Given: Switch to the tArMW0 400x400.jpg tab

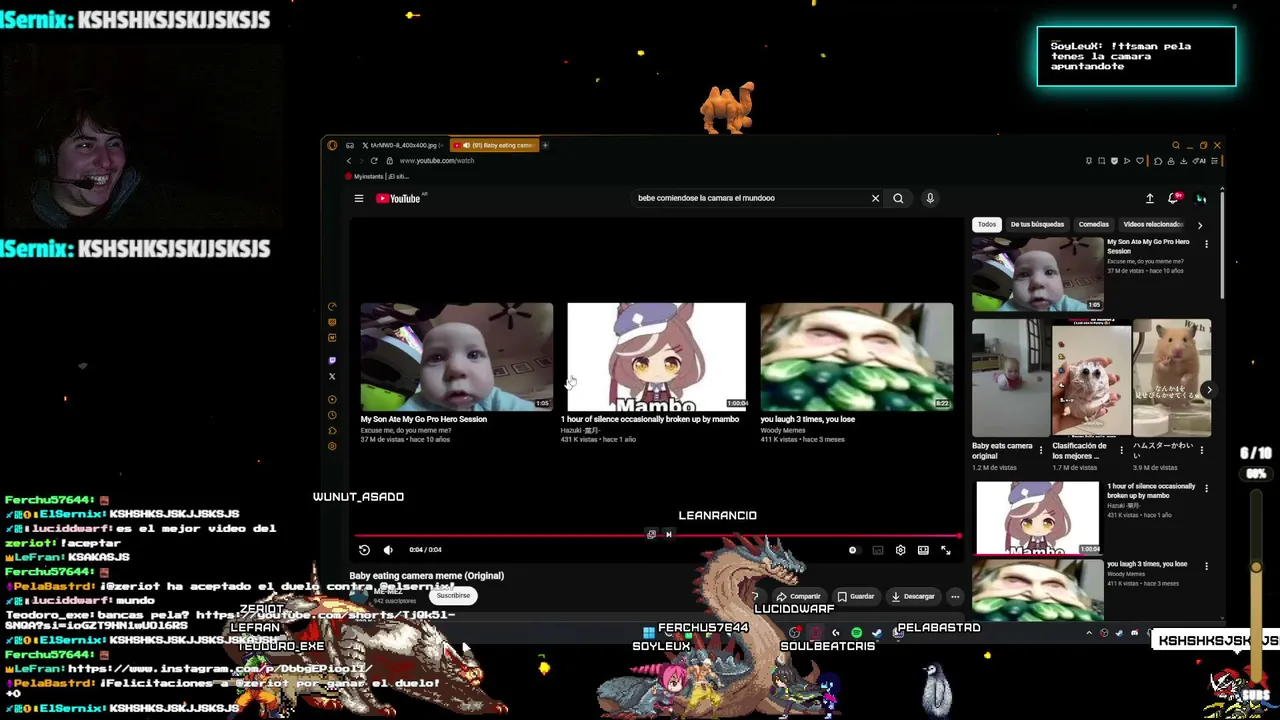Looking at the screenshot, I should [x=403, y=145].
